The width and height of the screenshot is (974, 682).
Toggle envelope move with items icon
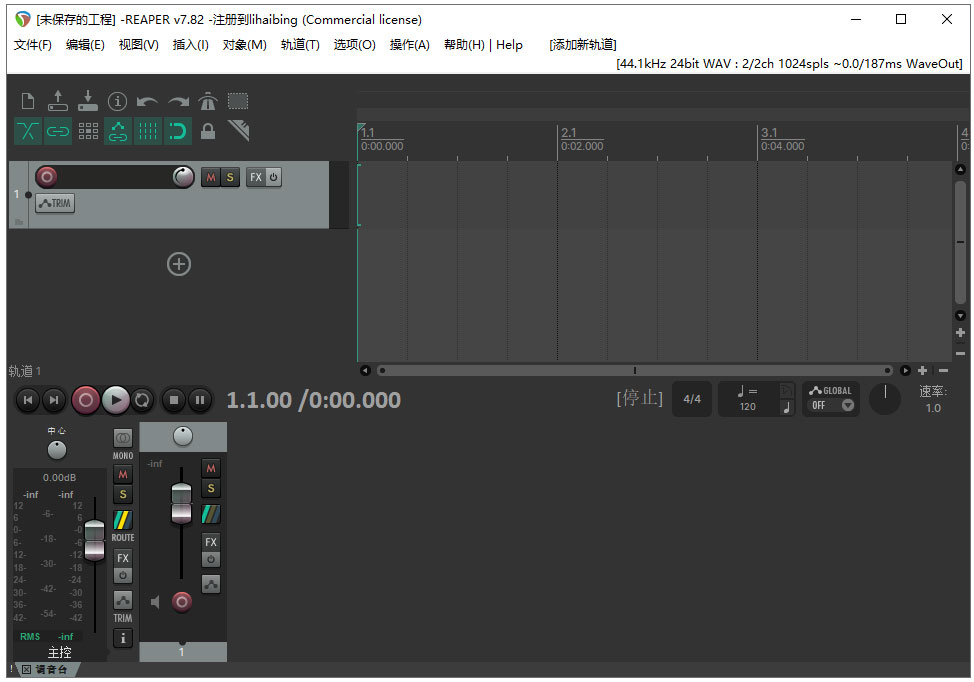click(117, 131)
